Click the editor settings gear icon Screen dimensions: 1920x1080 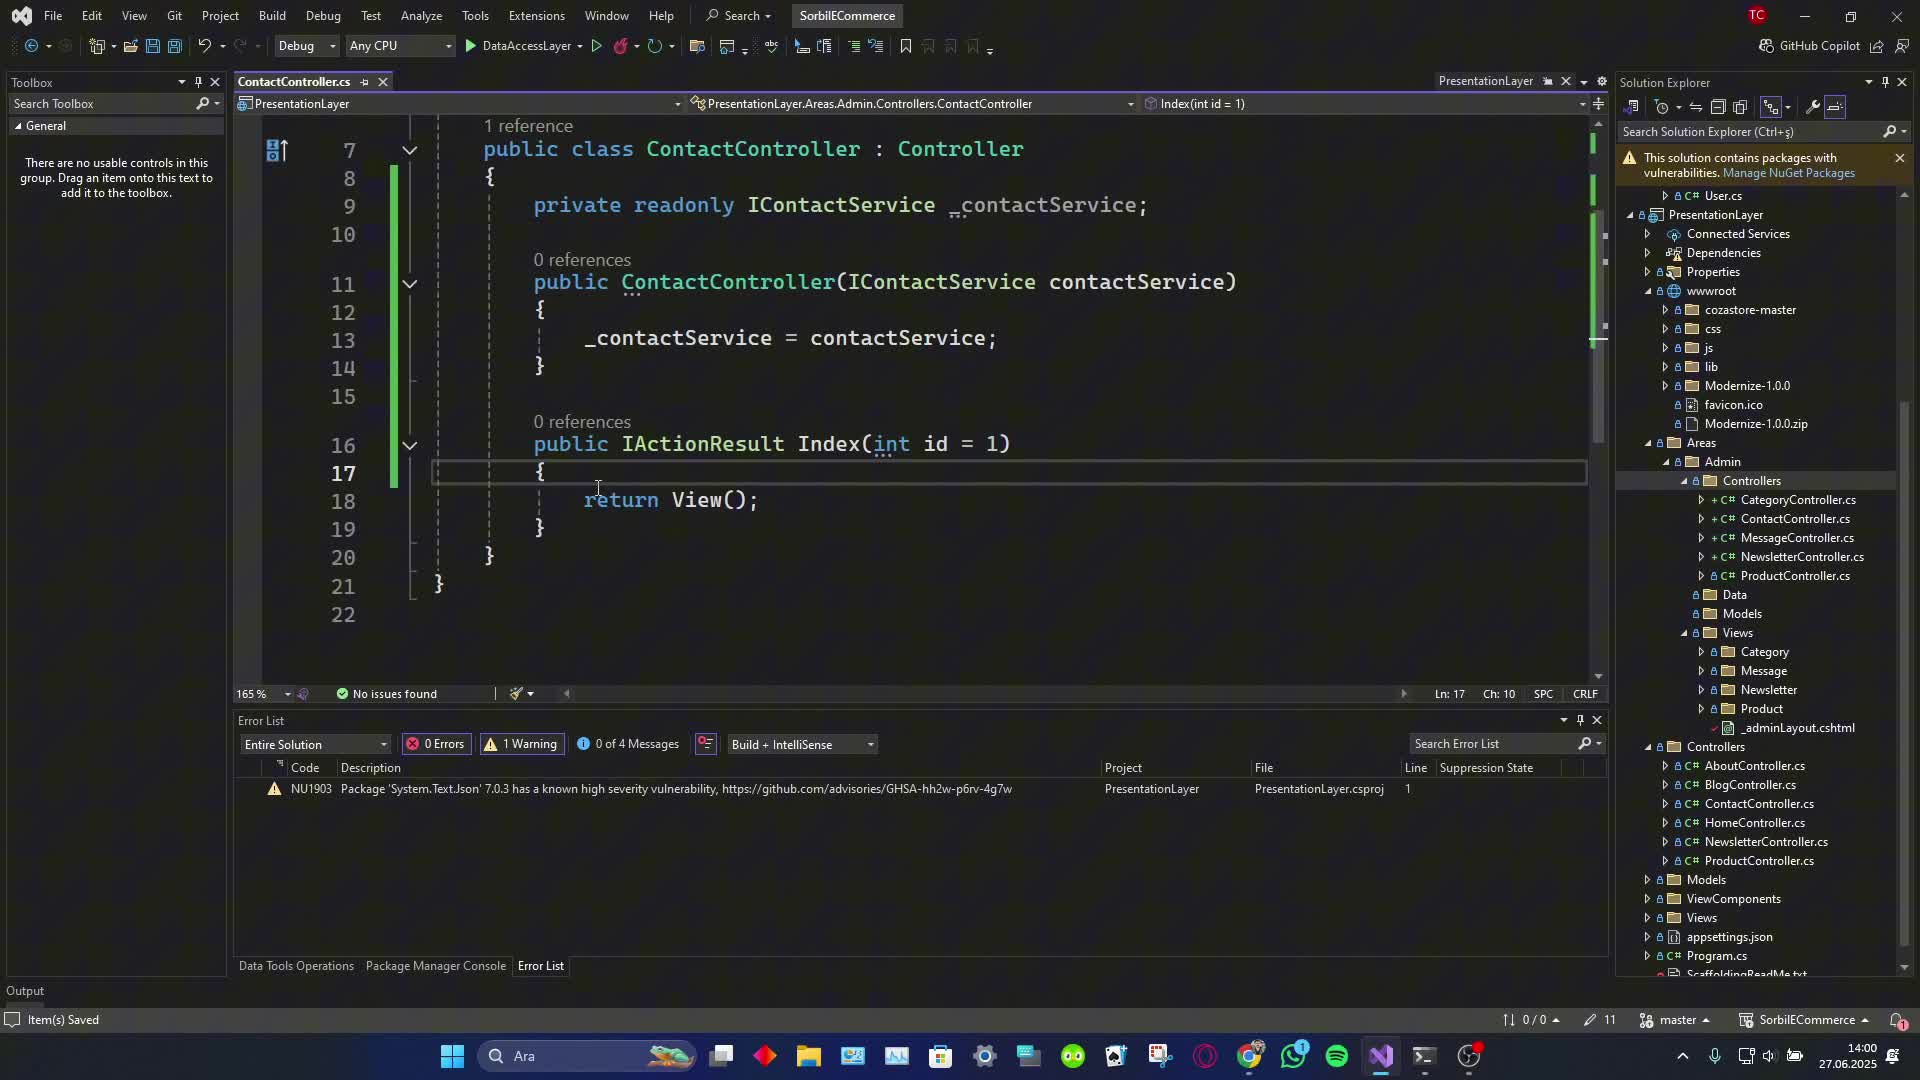[1602, 82]
